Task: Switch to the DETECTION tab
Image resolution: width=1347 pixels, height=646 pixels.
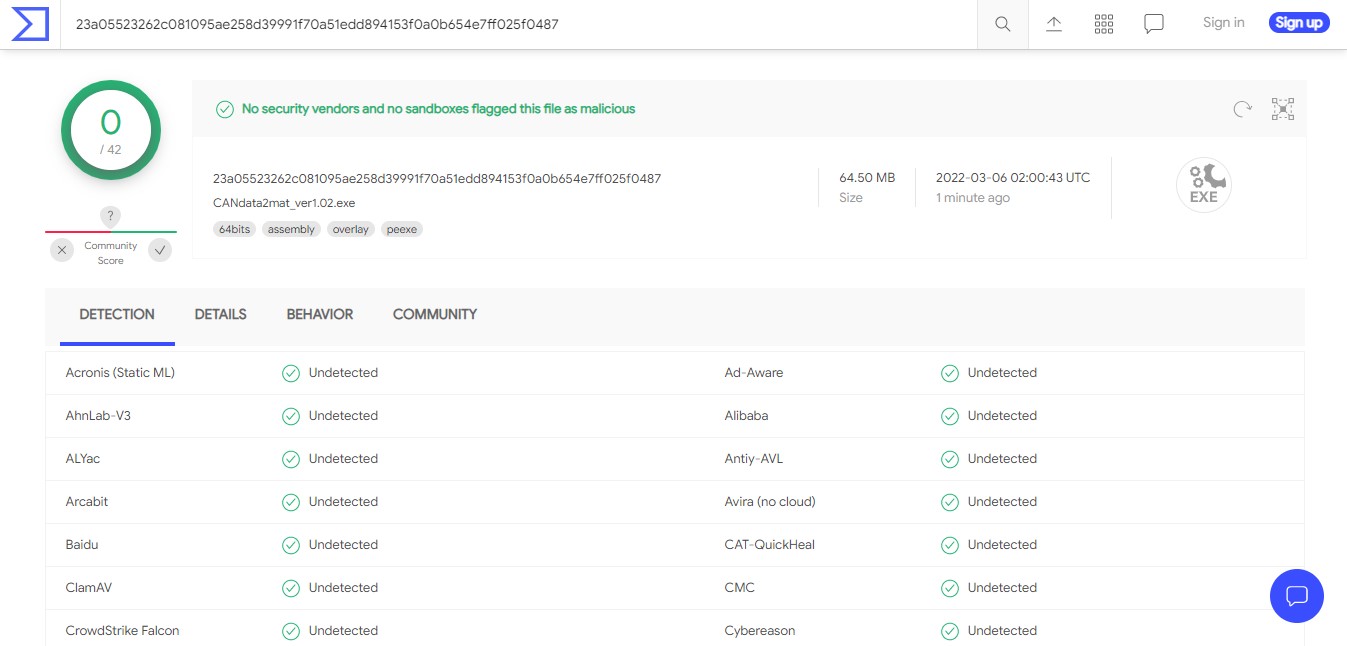Action: pyautogui.click(x=117, y=314)
